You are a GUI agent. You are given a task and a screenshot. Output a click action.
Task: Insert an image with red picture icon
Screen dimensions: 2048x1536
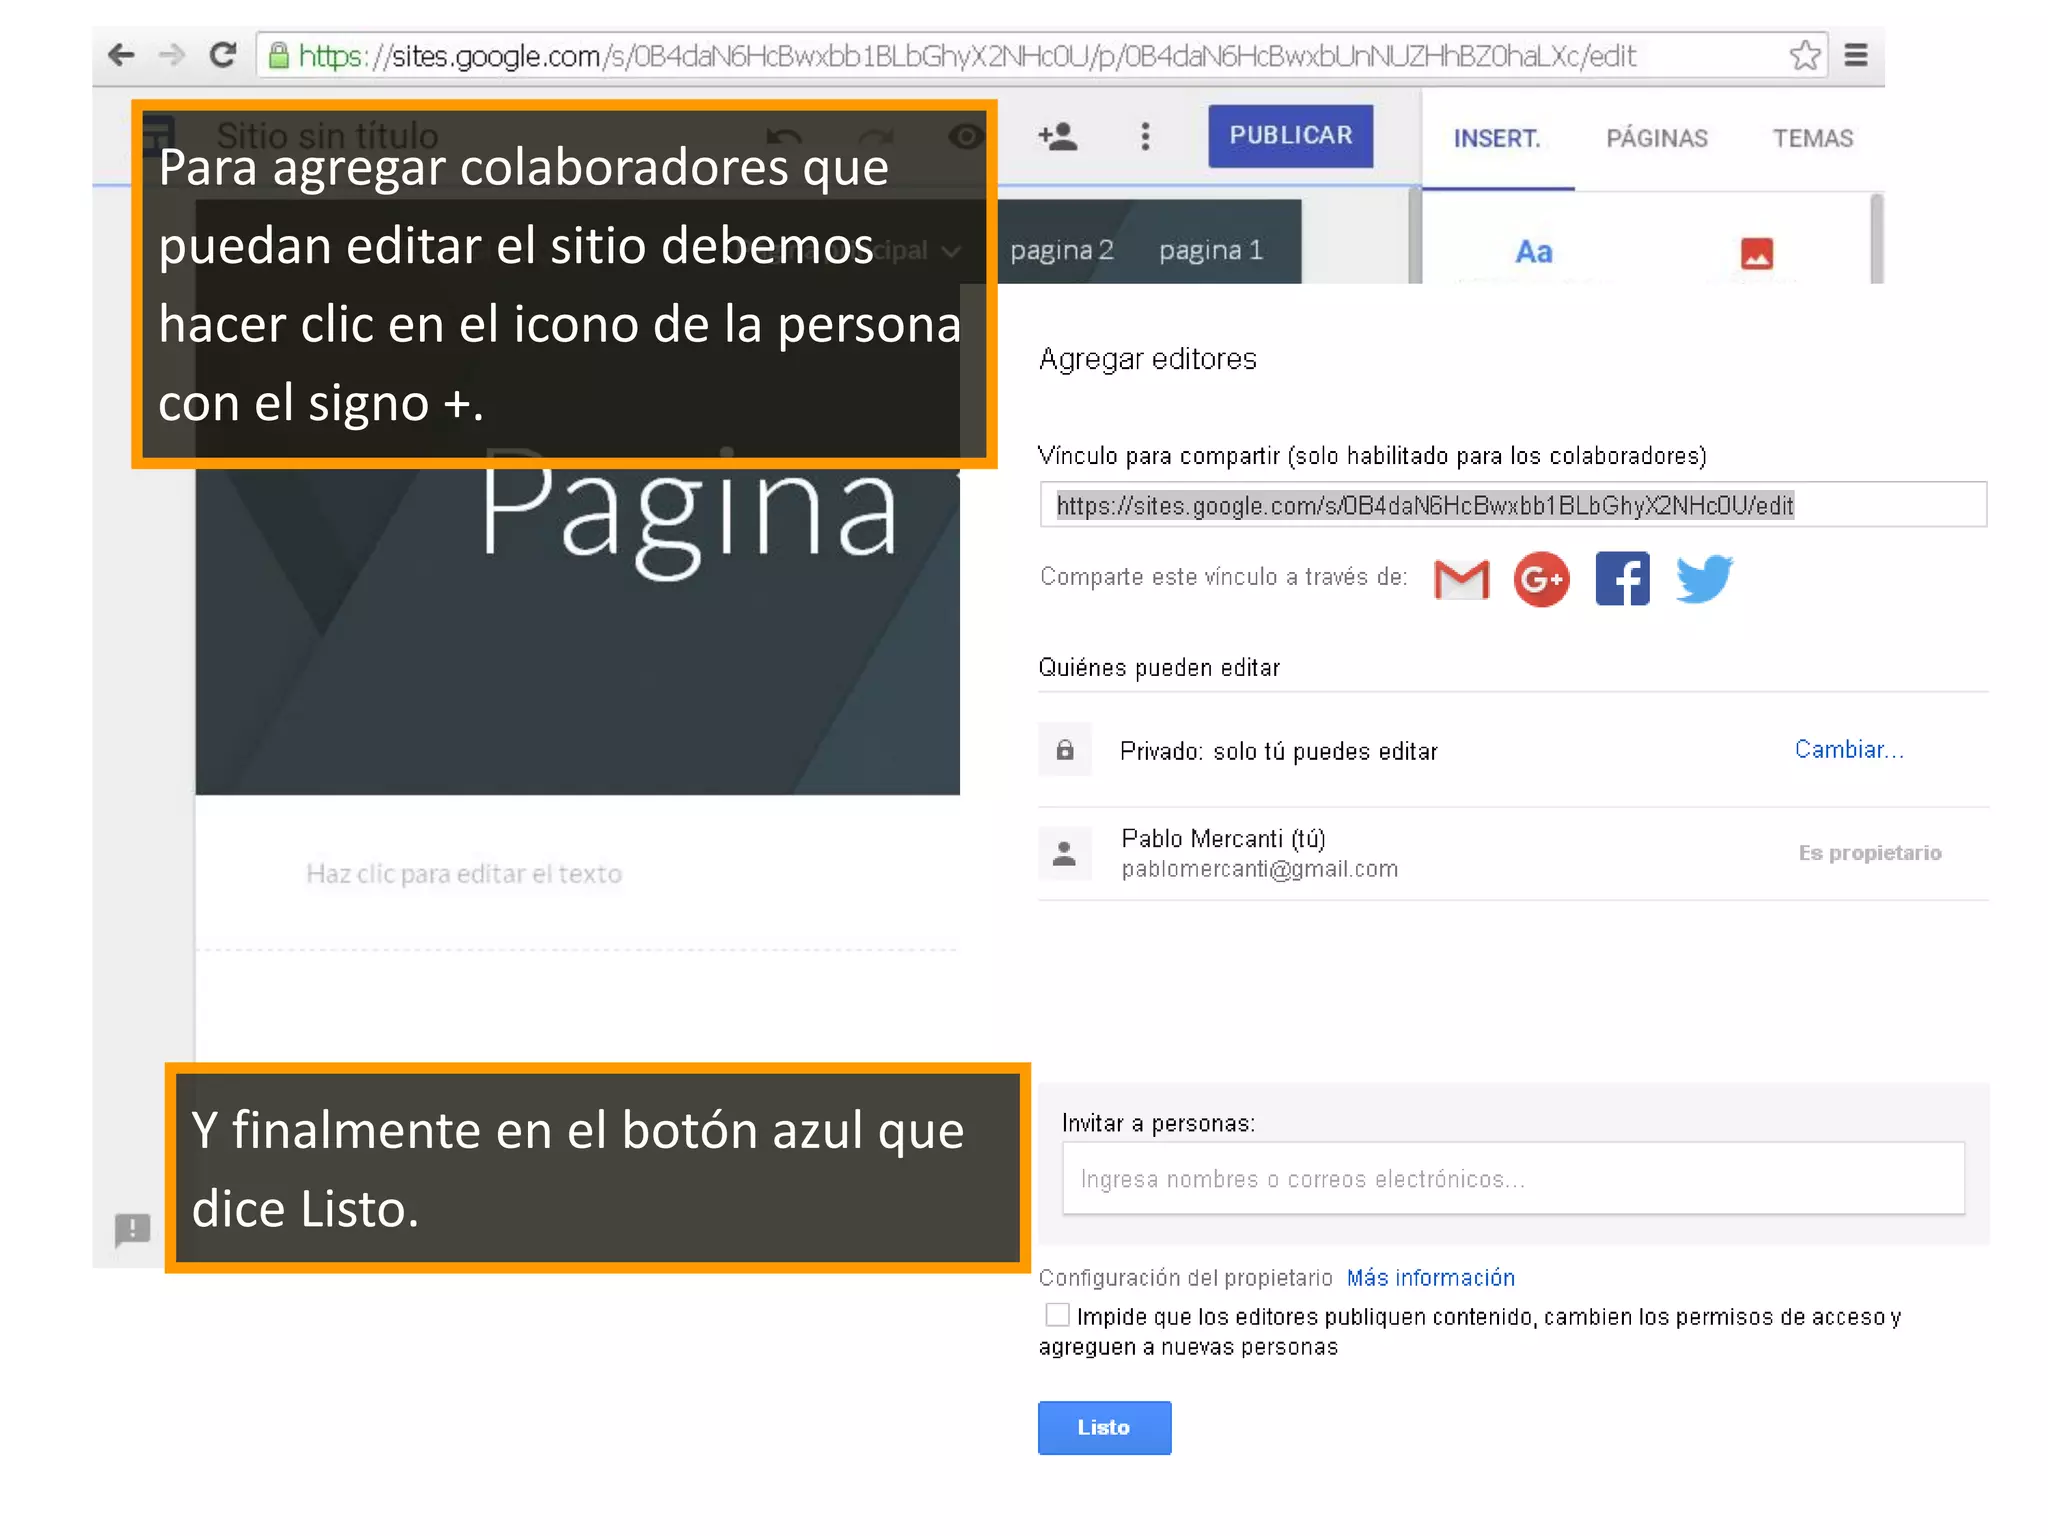tap(1757, 253)
